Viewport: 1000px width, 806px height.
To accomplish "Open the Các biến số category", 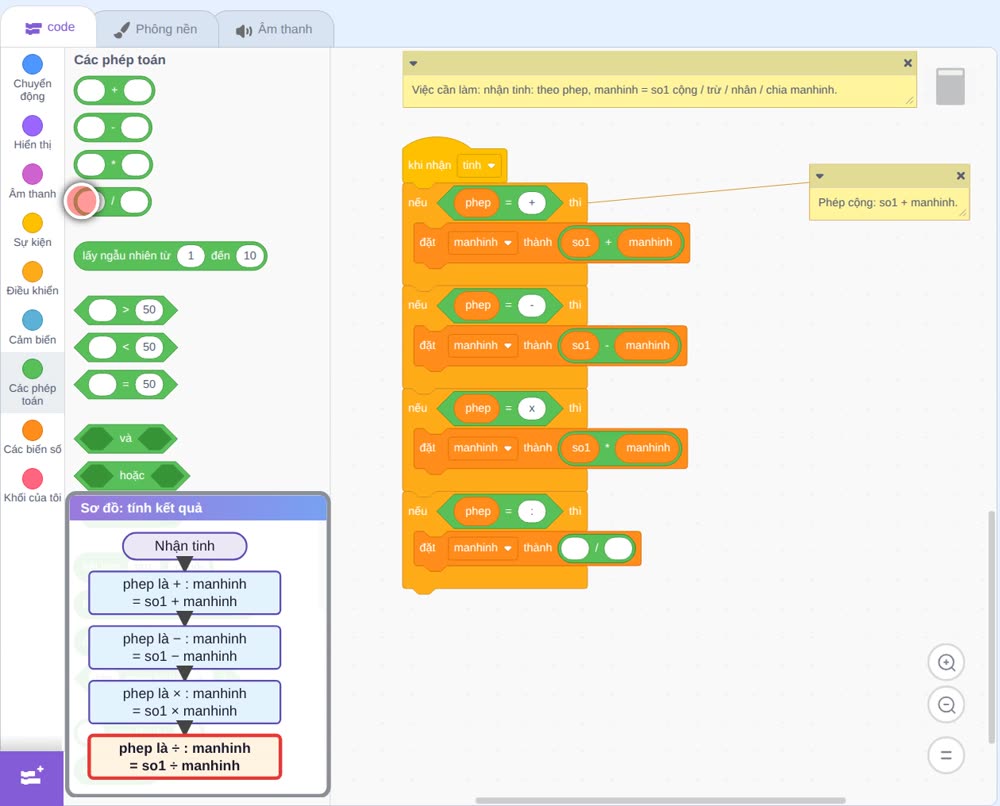I will pyautogui.click(x=32, y=437).
